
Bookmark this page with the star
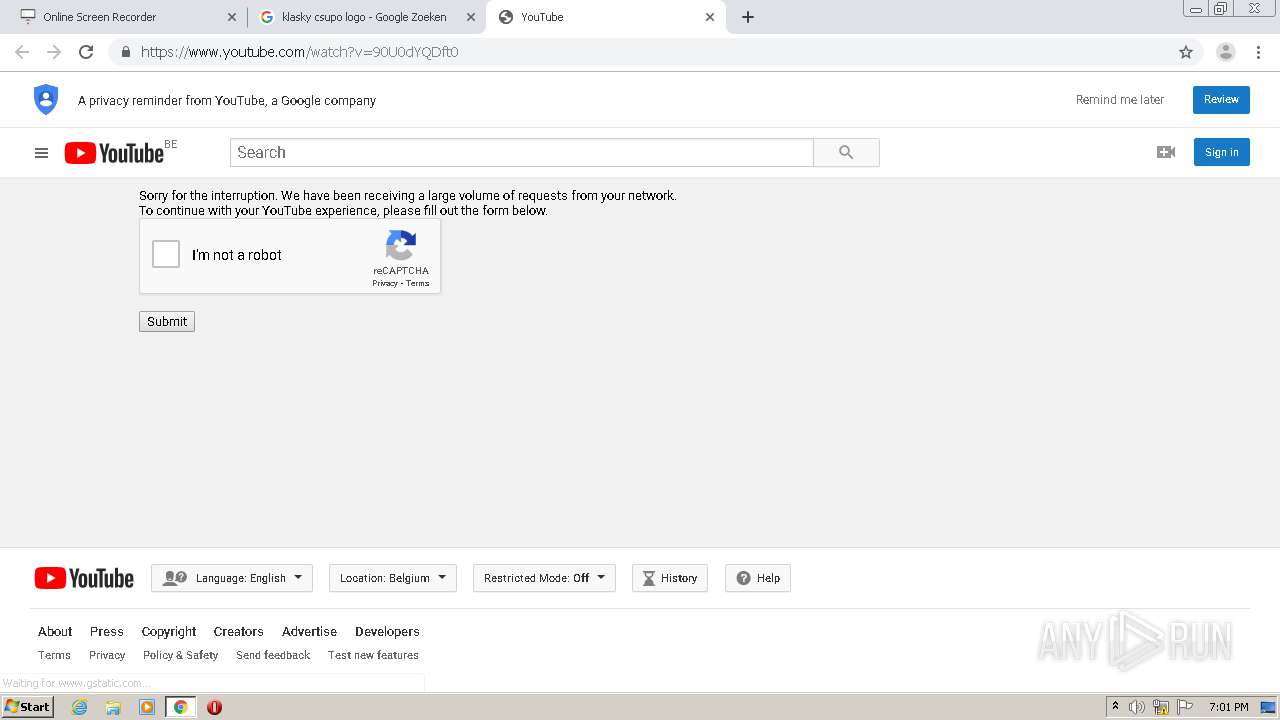coord(1186,52)
